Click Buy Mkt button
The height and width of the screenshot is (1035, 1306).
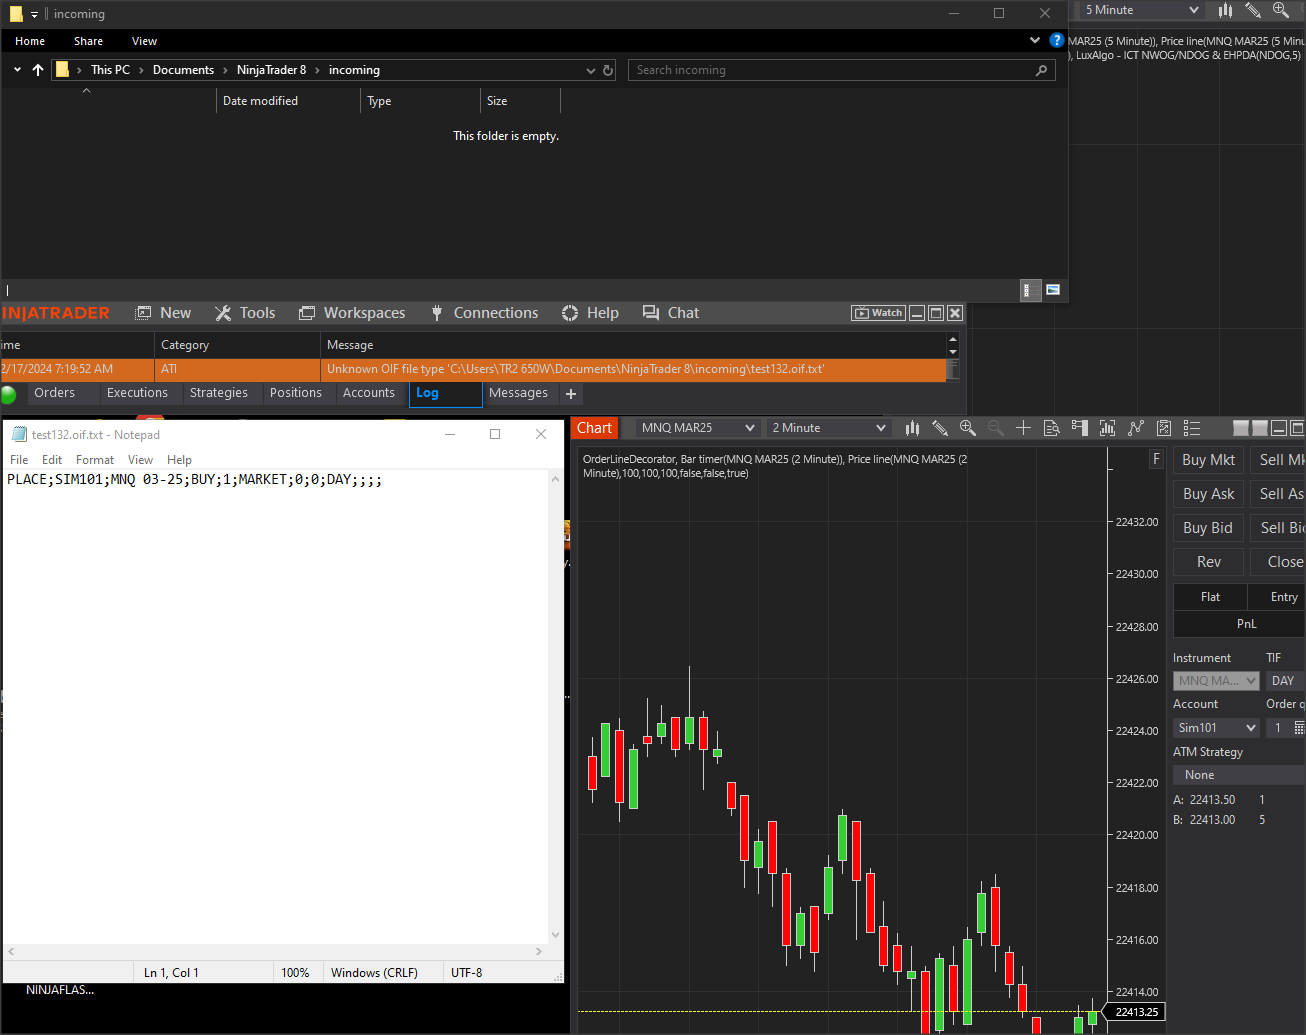[x=1208, y=460]
